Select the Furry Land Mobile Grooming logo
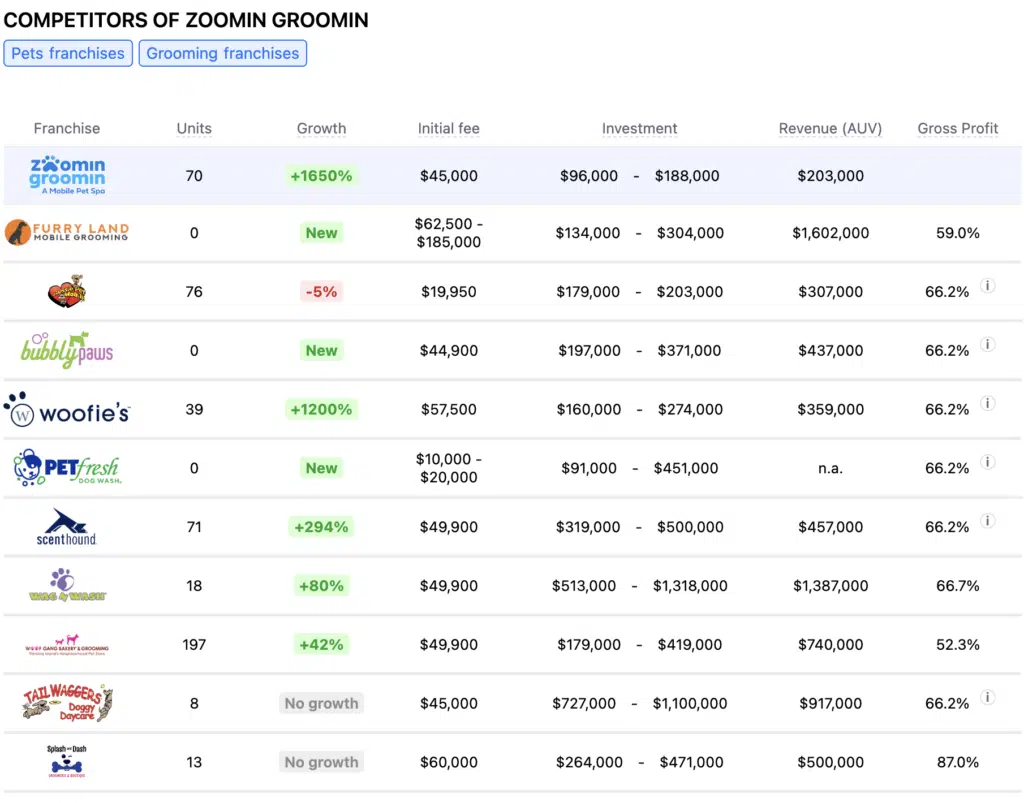The height and width of the screenshot is (803, 1024). coord(66,232)
